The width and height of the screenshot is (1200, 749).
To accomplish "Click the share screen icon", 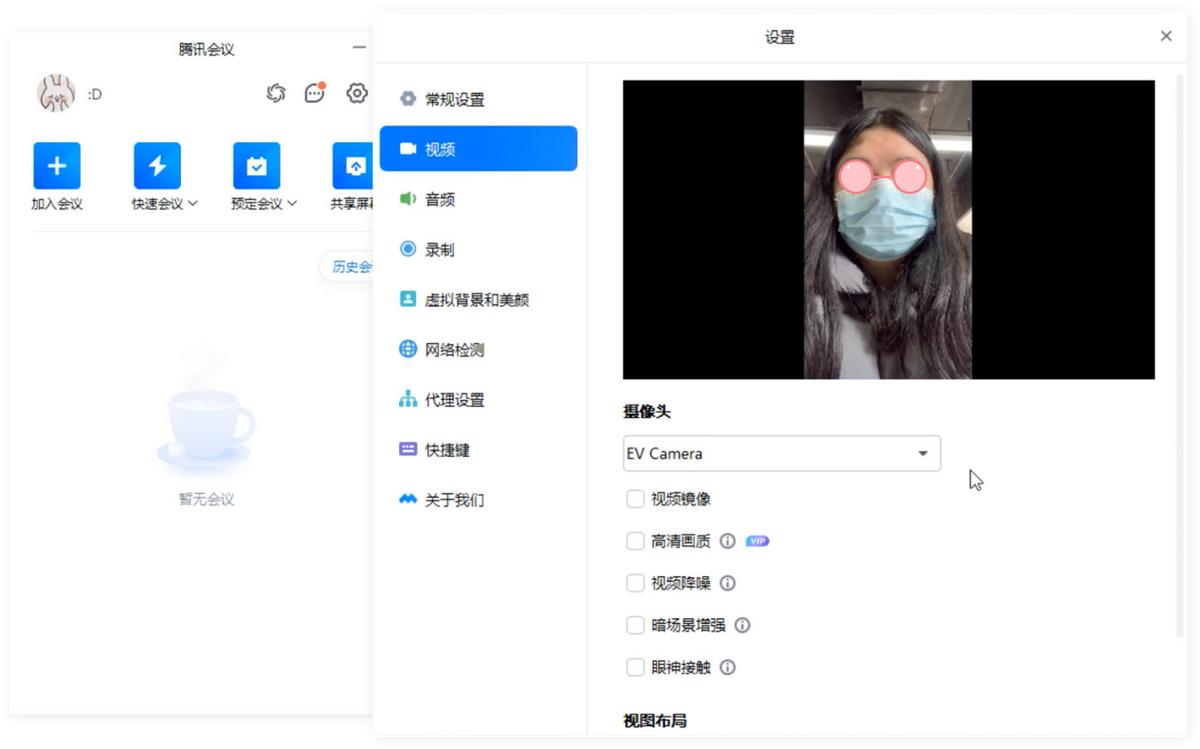I will tap(355, 164).
